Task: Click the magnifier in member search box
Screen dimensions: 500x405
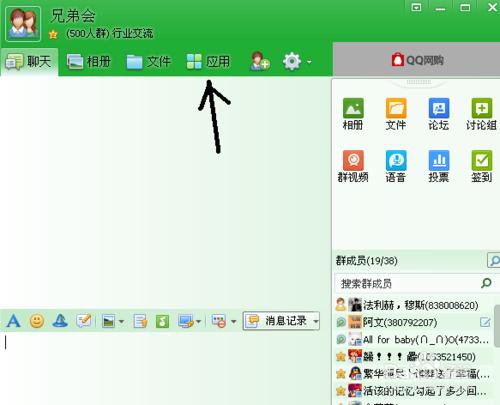Action: (x=487, y=283)
